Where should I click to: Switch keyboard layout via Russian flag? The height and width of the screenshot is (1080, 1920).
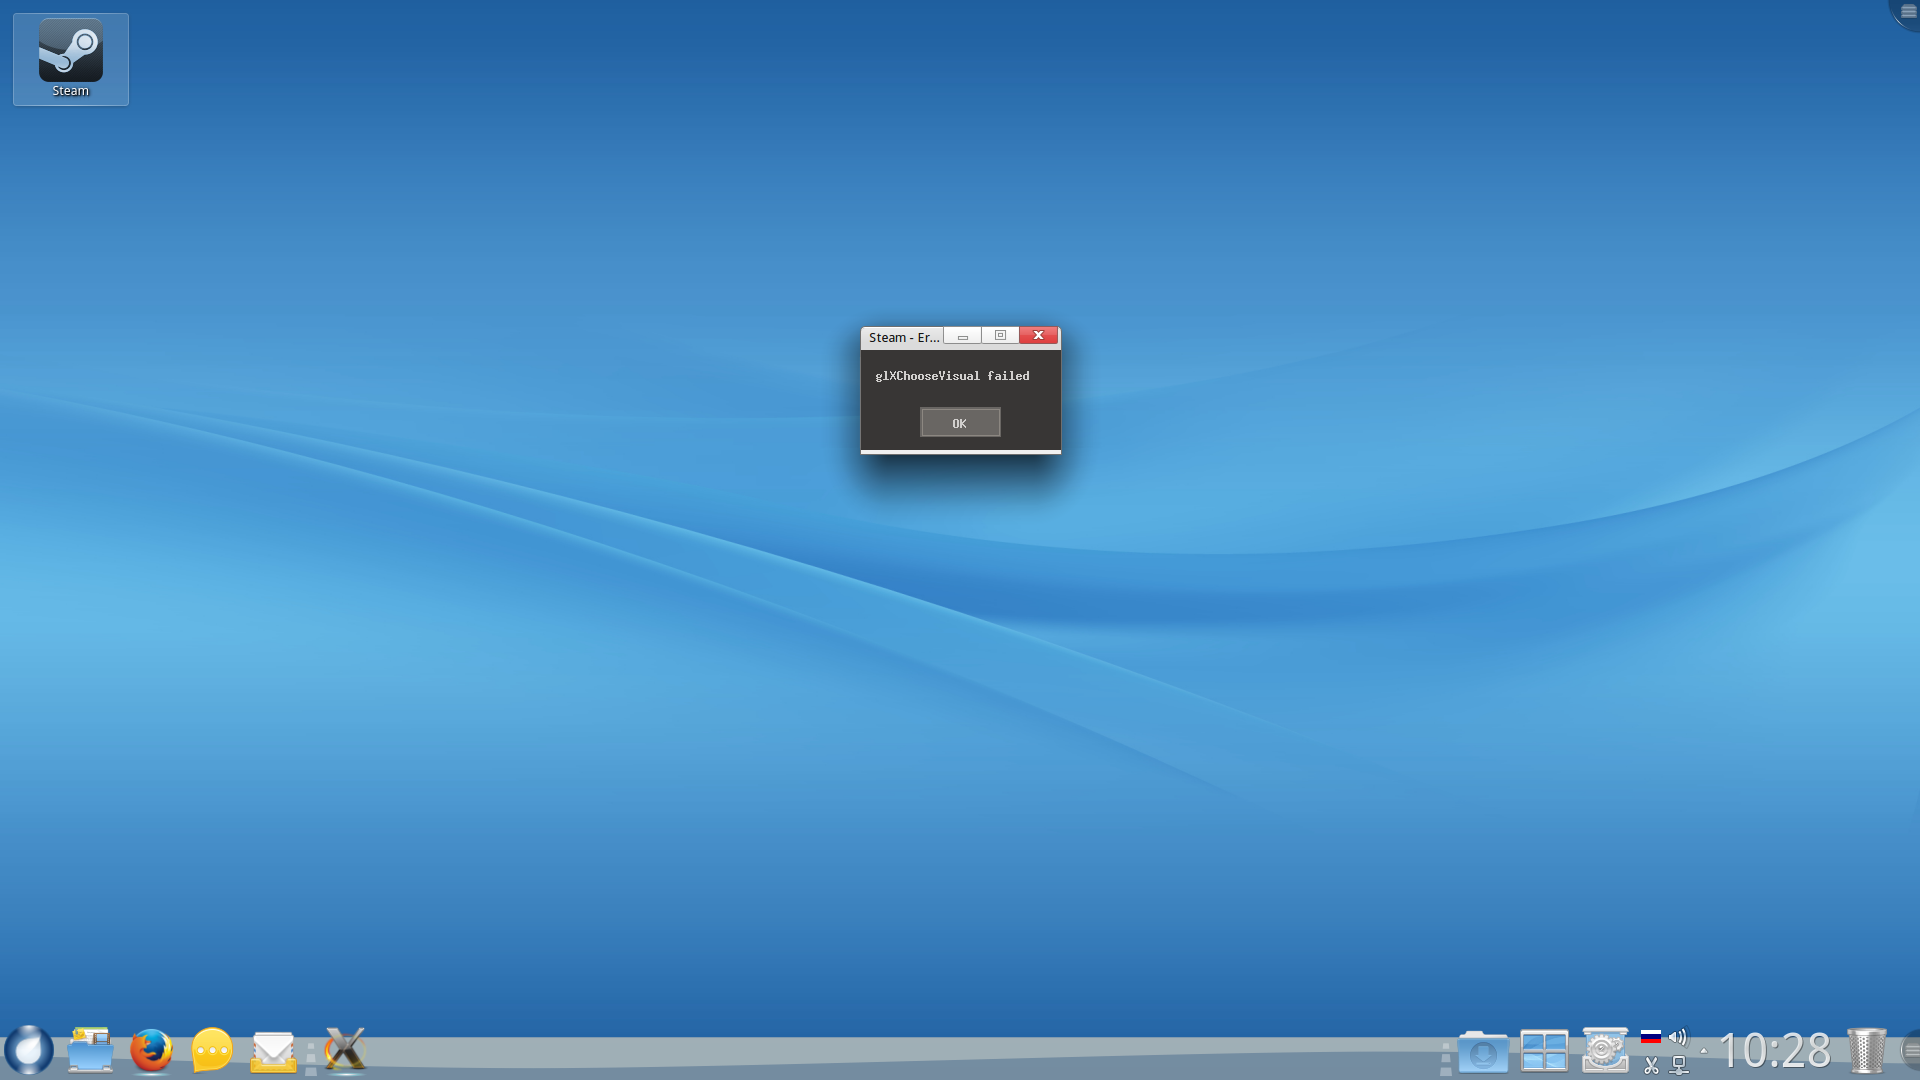(x=1651, y=1037)
